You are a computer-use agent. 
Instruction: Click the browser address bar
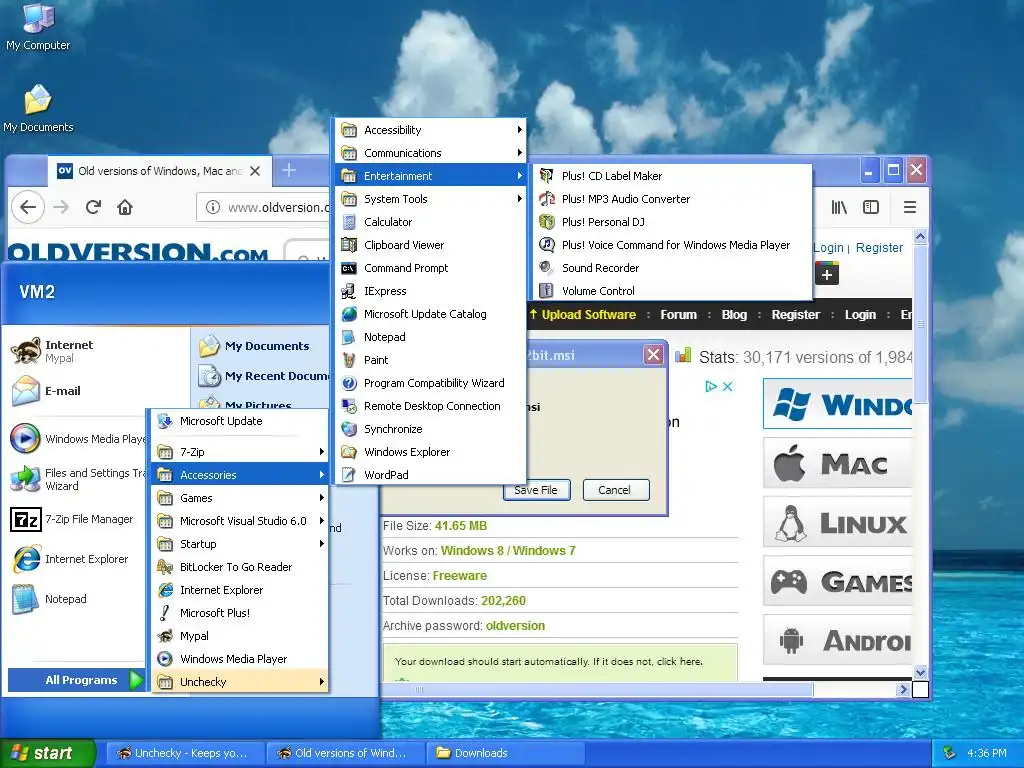[264, 207]
